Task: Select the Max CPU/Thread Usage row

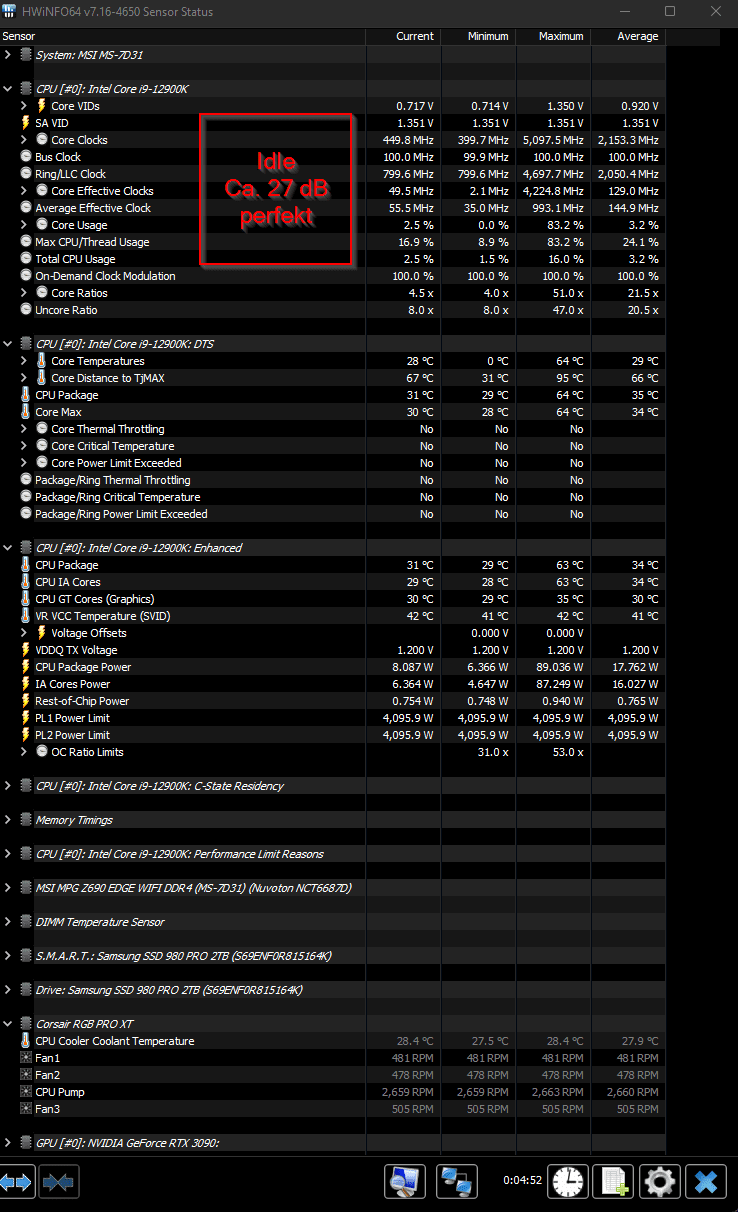Action: 333,242
